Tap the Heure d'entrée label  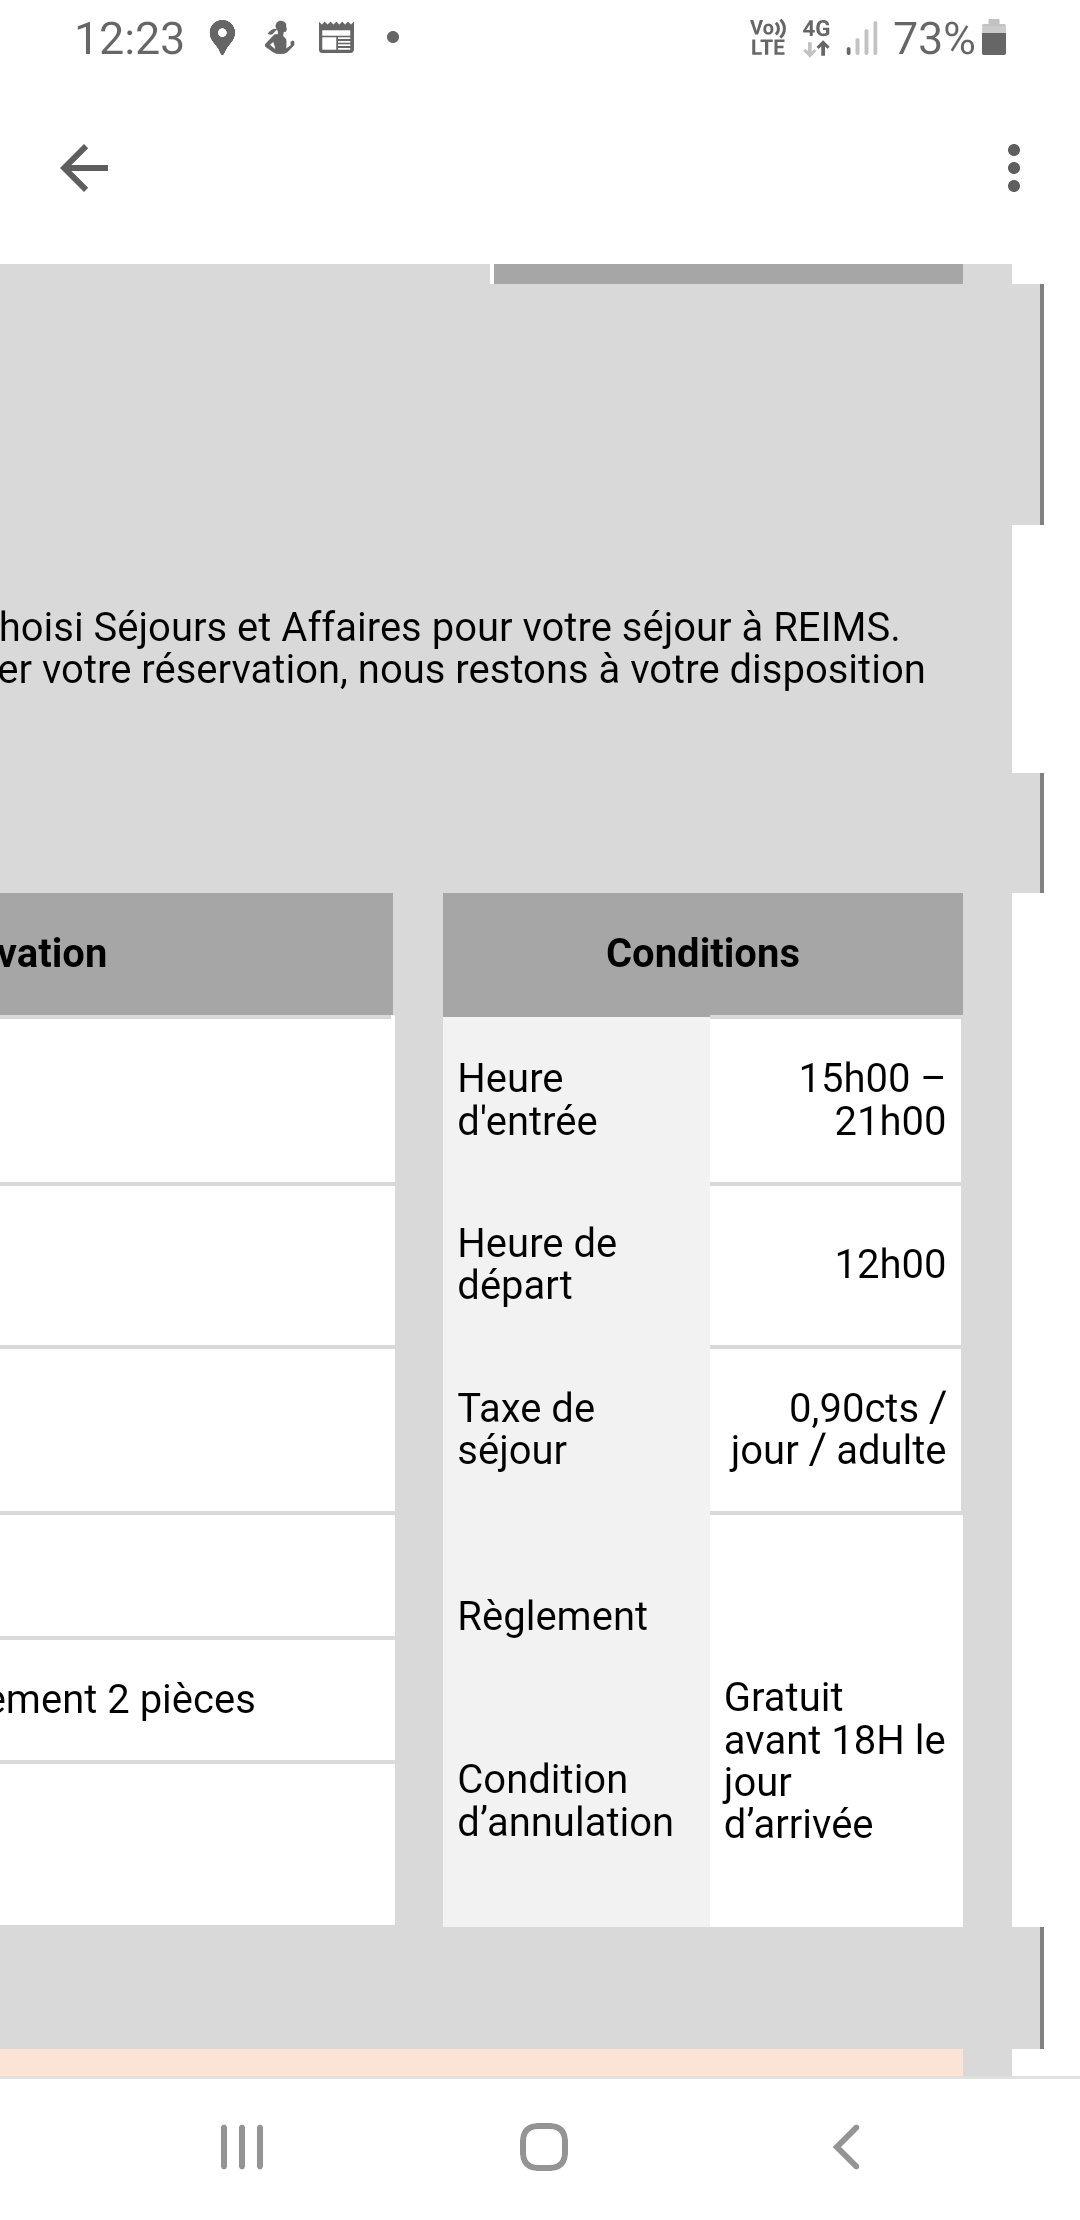point(527,1100)
